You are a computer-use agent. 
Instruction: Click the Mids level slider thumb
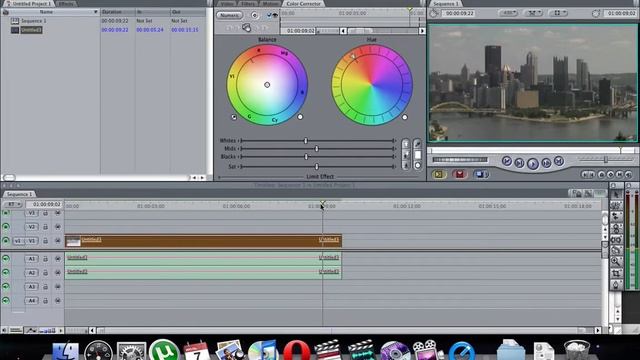point(317,149)
